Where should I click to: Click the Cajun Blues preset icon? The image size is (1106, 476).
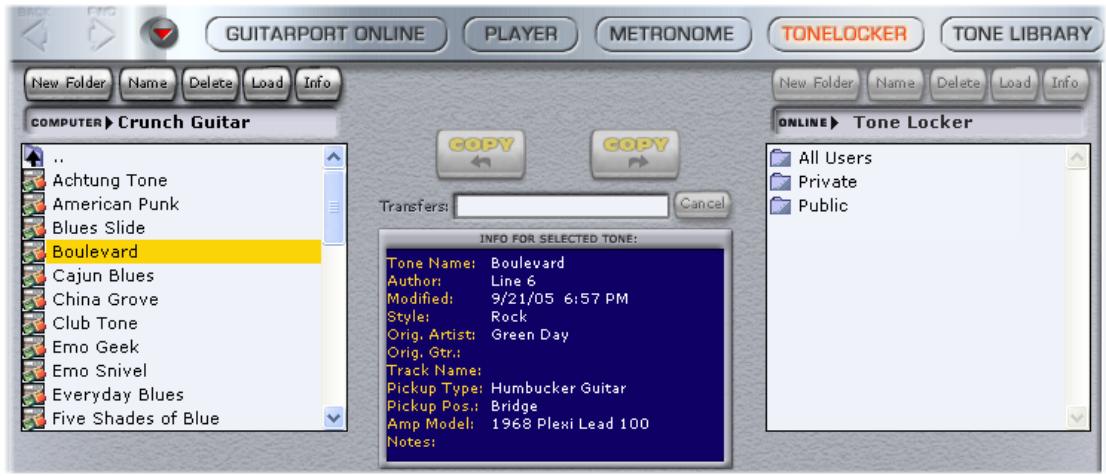[x=33, y=276]
